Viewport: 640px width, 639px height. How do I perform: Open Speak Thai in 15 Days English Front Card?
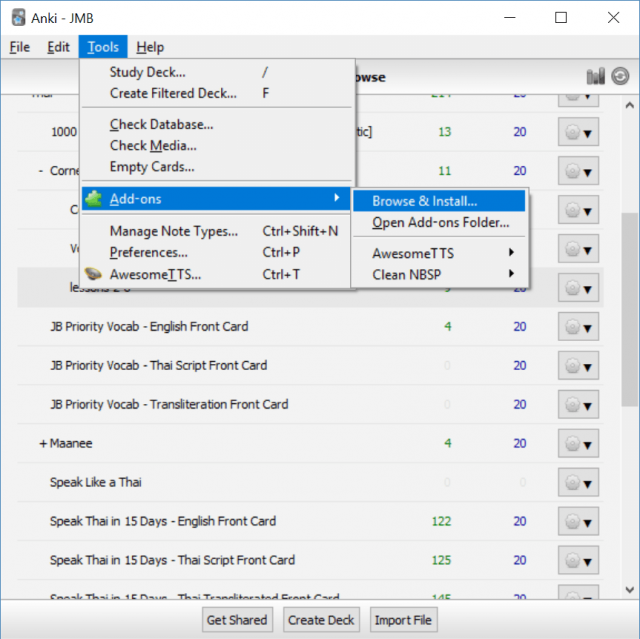click(x=163, y=521)
